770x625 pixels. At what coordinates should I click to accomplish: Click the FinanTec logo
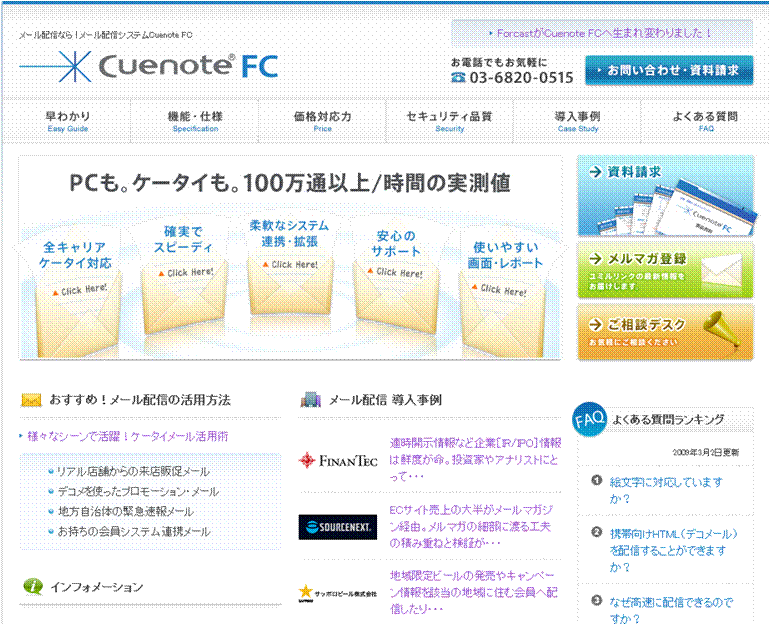[x=338, y=461]
